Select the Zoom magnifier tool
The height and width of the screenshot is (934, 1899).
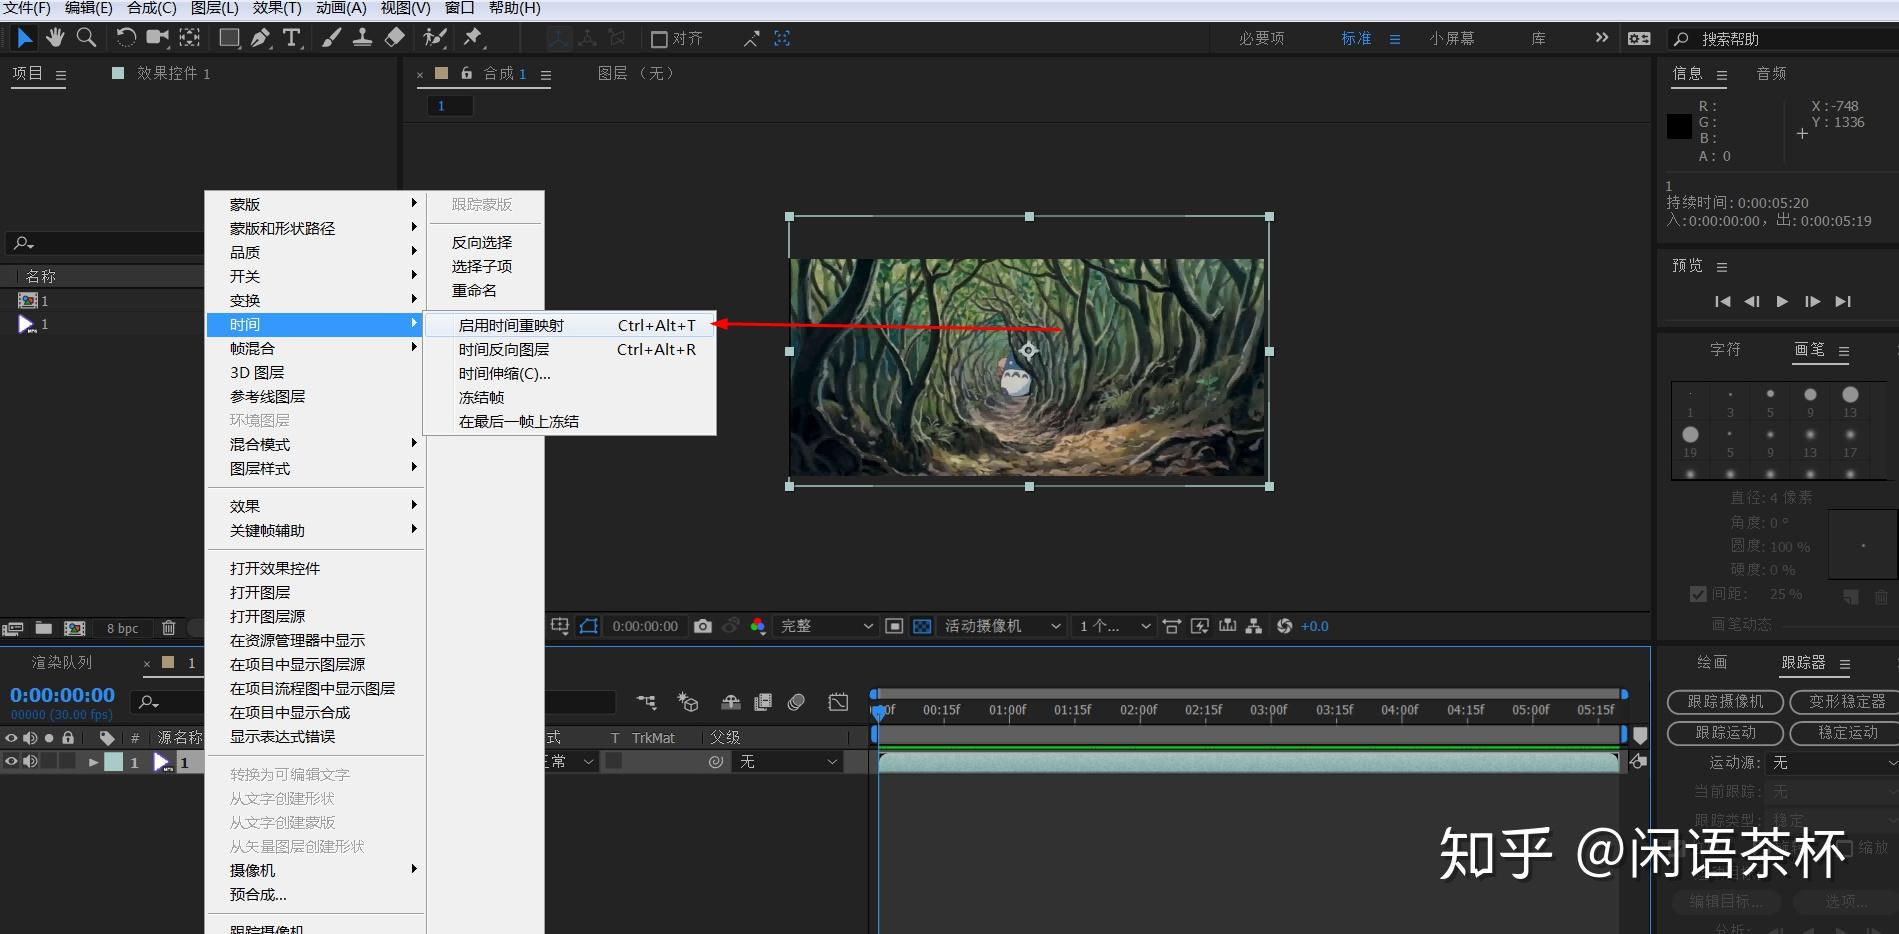pos(87,38)
